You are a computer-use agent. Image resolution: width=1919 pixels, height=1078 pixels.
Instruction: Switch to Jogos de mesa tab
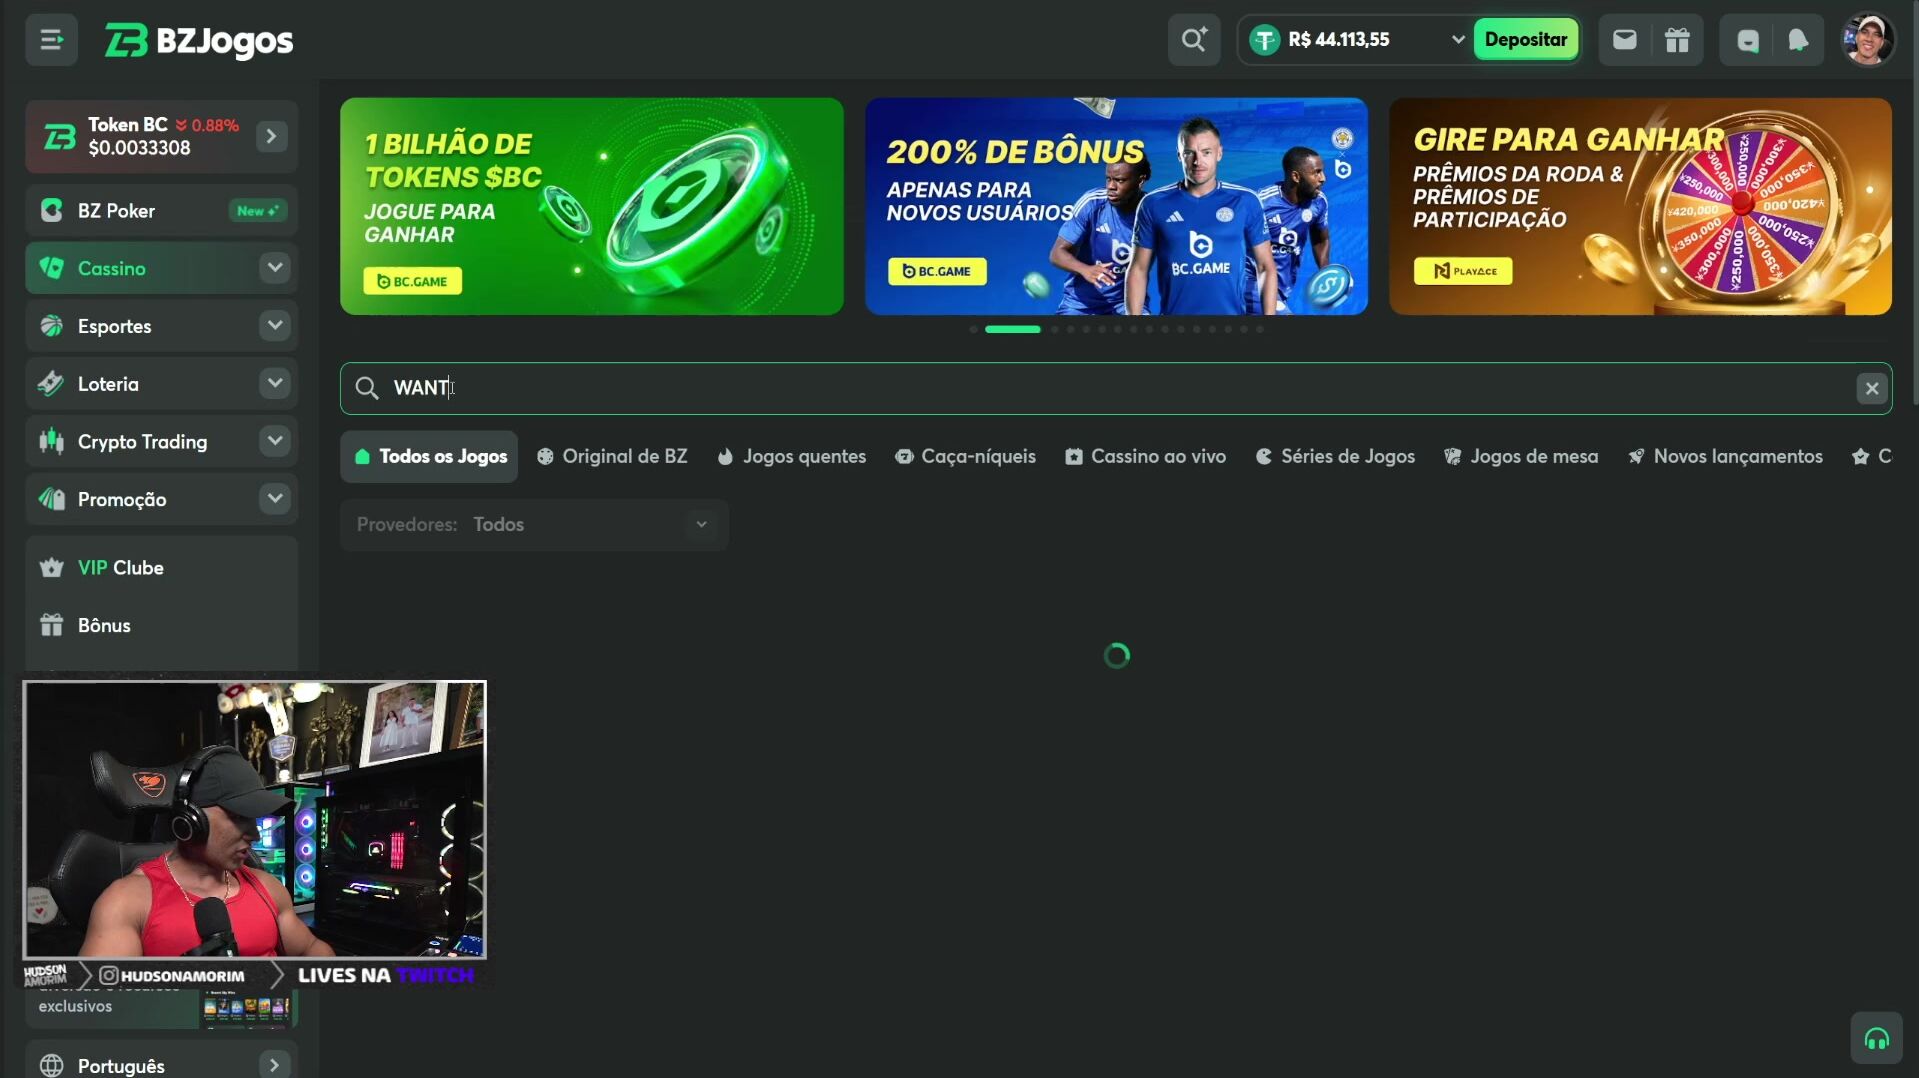(1521, 457)
